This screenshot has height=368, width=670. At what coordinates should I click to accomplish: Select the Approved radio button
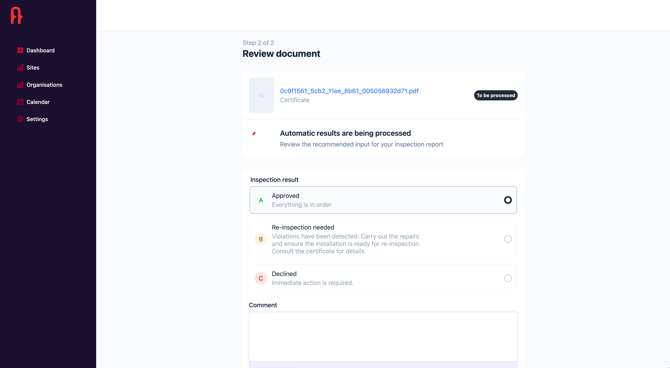tap(508, 200)
